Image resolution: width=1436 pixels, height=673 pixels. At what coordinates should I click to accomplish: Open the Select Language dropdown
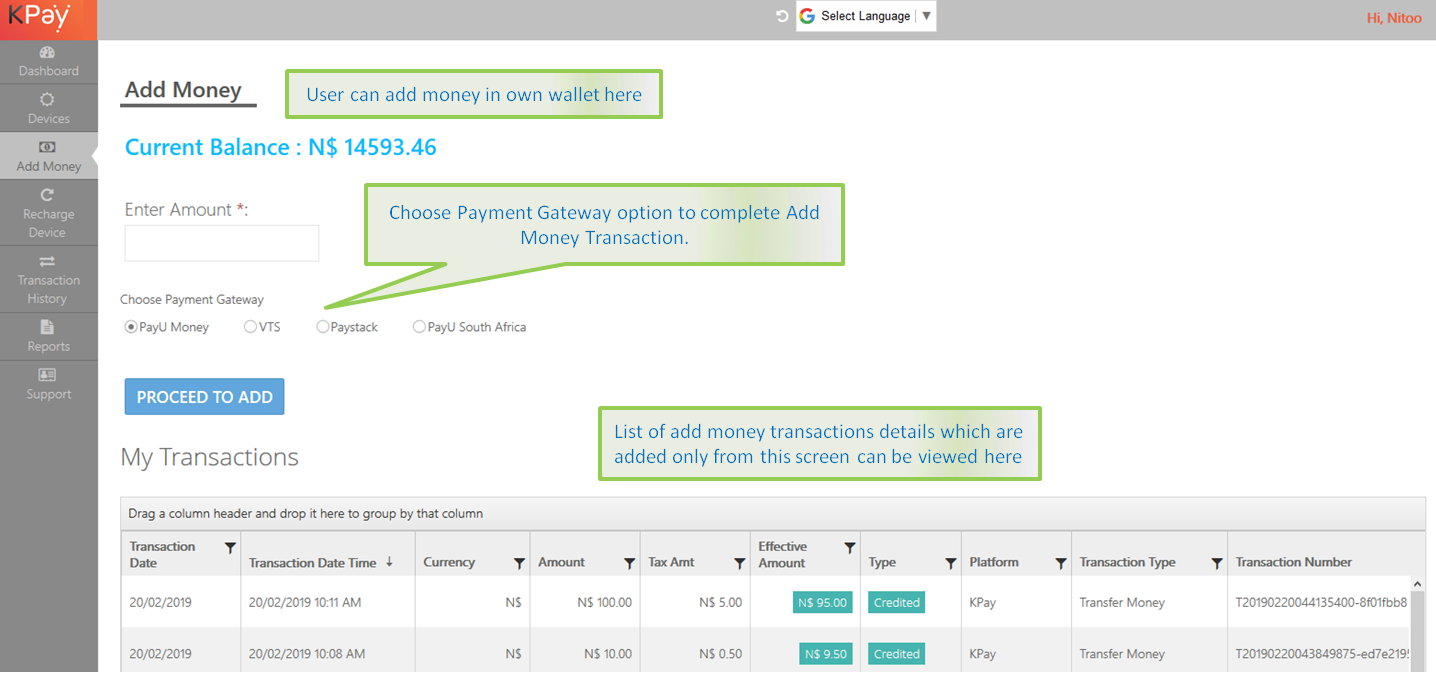[866, 16]
